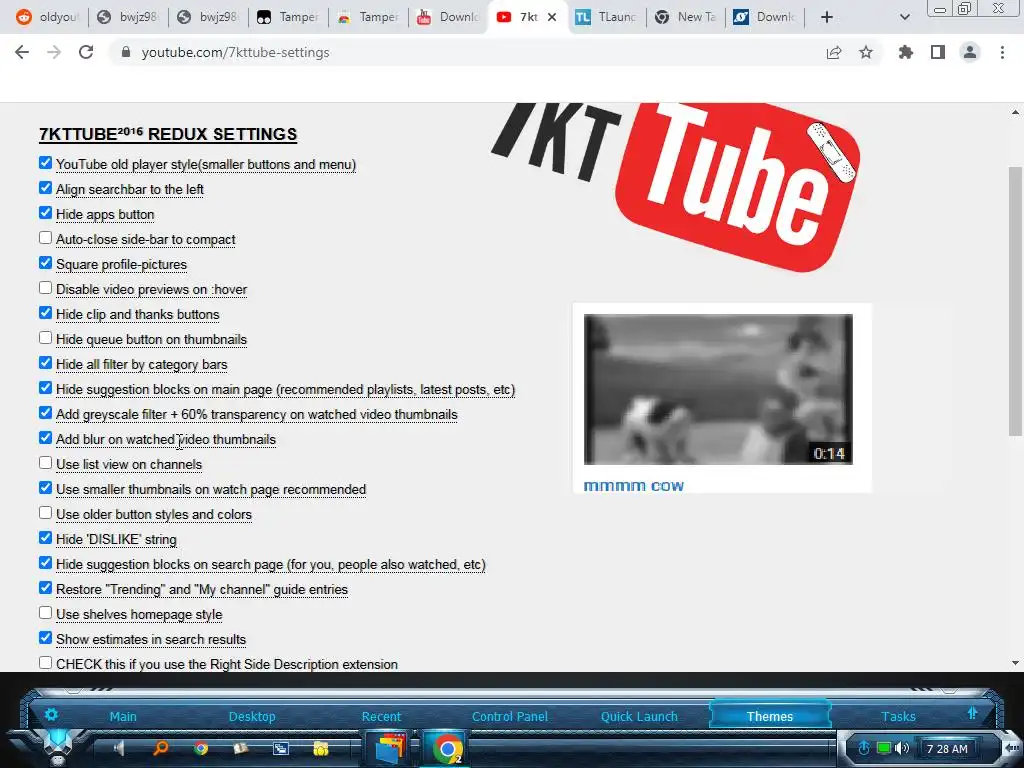Go back to the previous page
The height and width of the screenshot is (768, 1024).
22,52
